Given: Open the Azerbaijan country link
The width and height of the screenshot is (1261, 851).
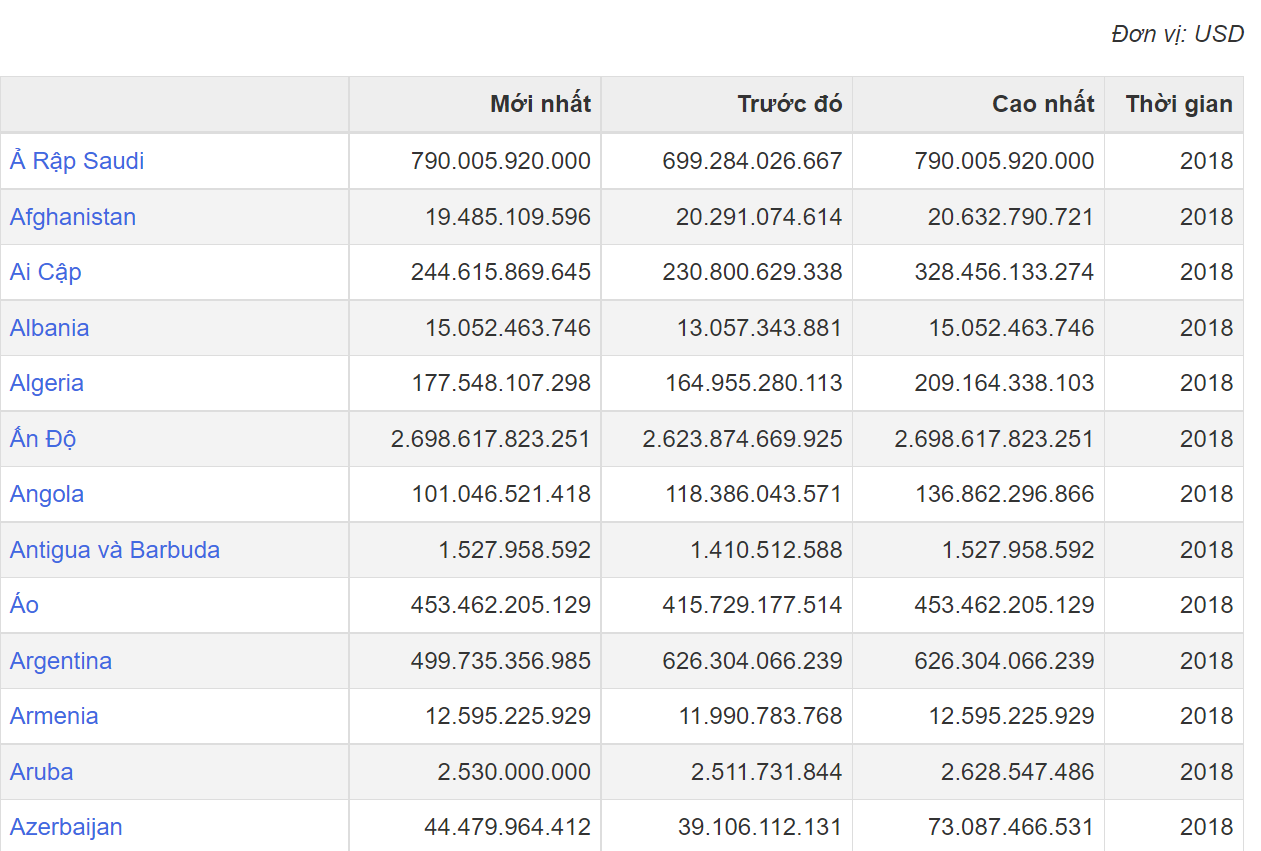Looking at the screenshot, I should pos(66,827).
